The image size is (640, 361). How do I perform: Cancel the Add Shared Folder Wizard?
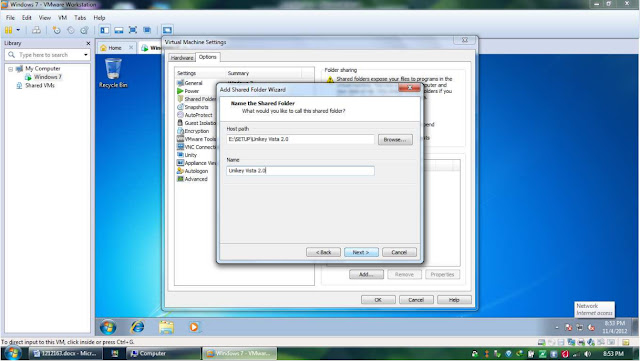tap(399, 252)
